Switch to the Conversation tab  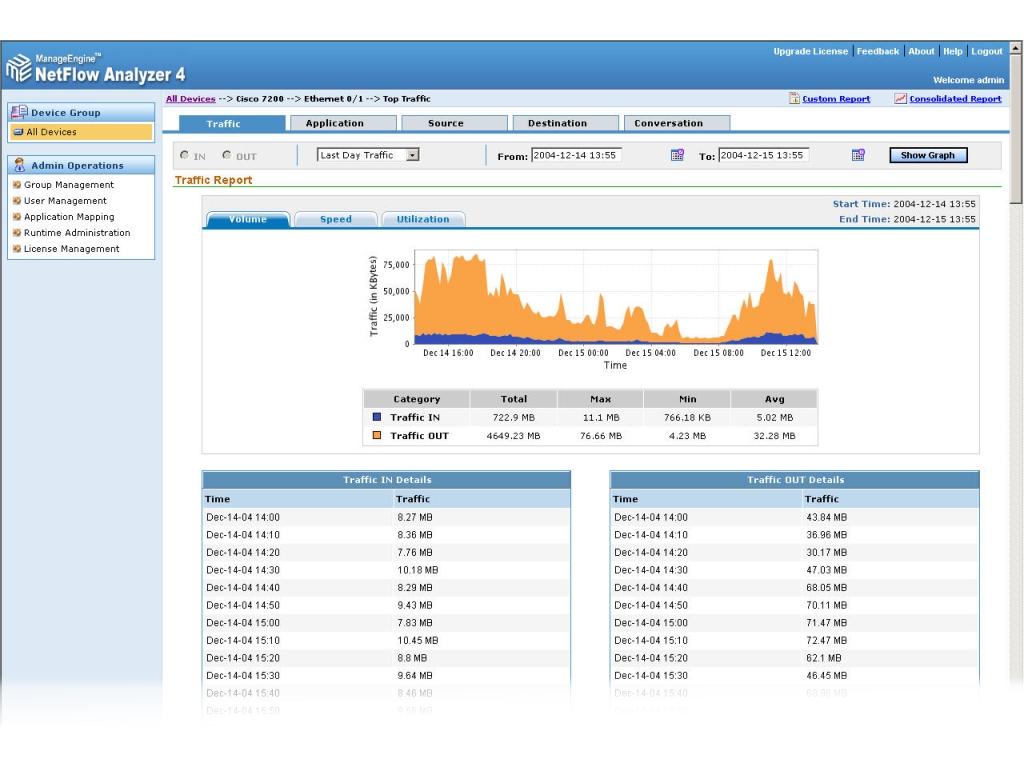[x=677, y=123]
